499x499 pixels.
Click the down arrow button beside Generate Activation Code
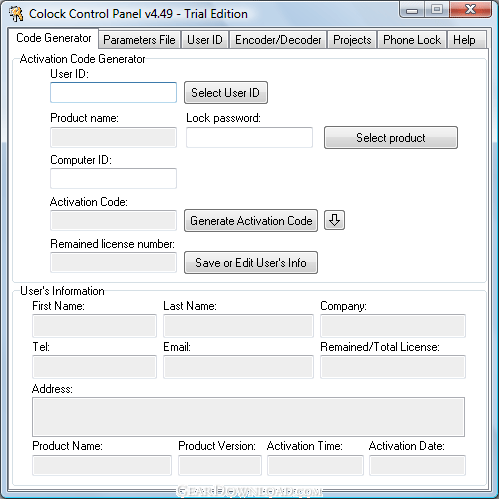pyautogui.click(x=334, y=220)
